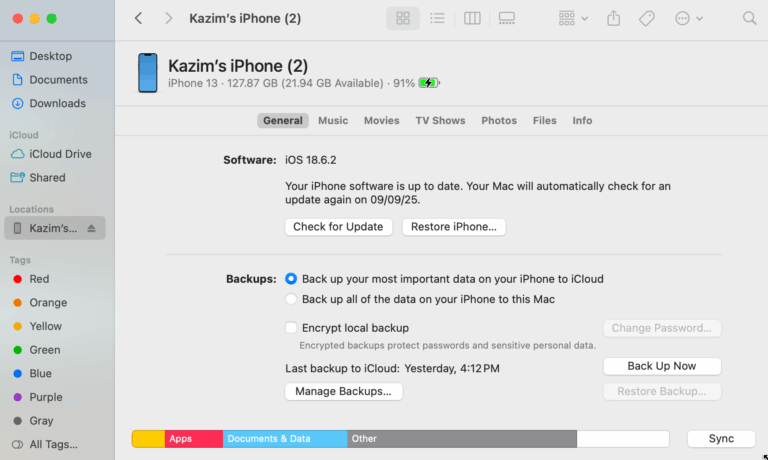Click the Other storage bar segment
The height and width of the screenshot is (460, 768).
[x=462, y=439]
